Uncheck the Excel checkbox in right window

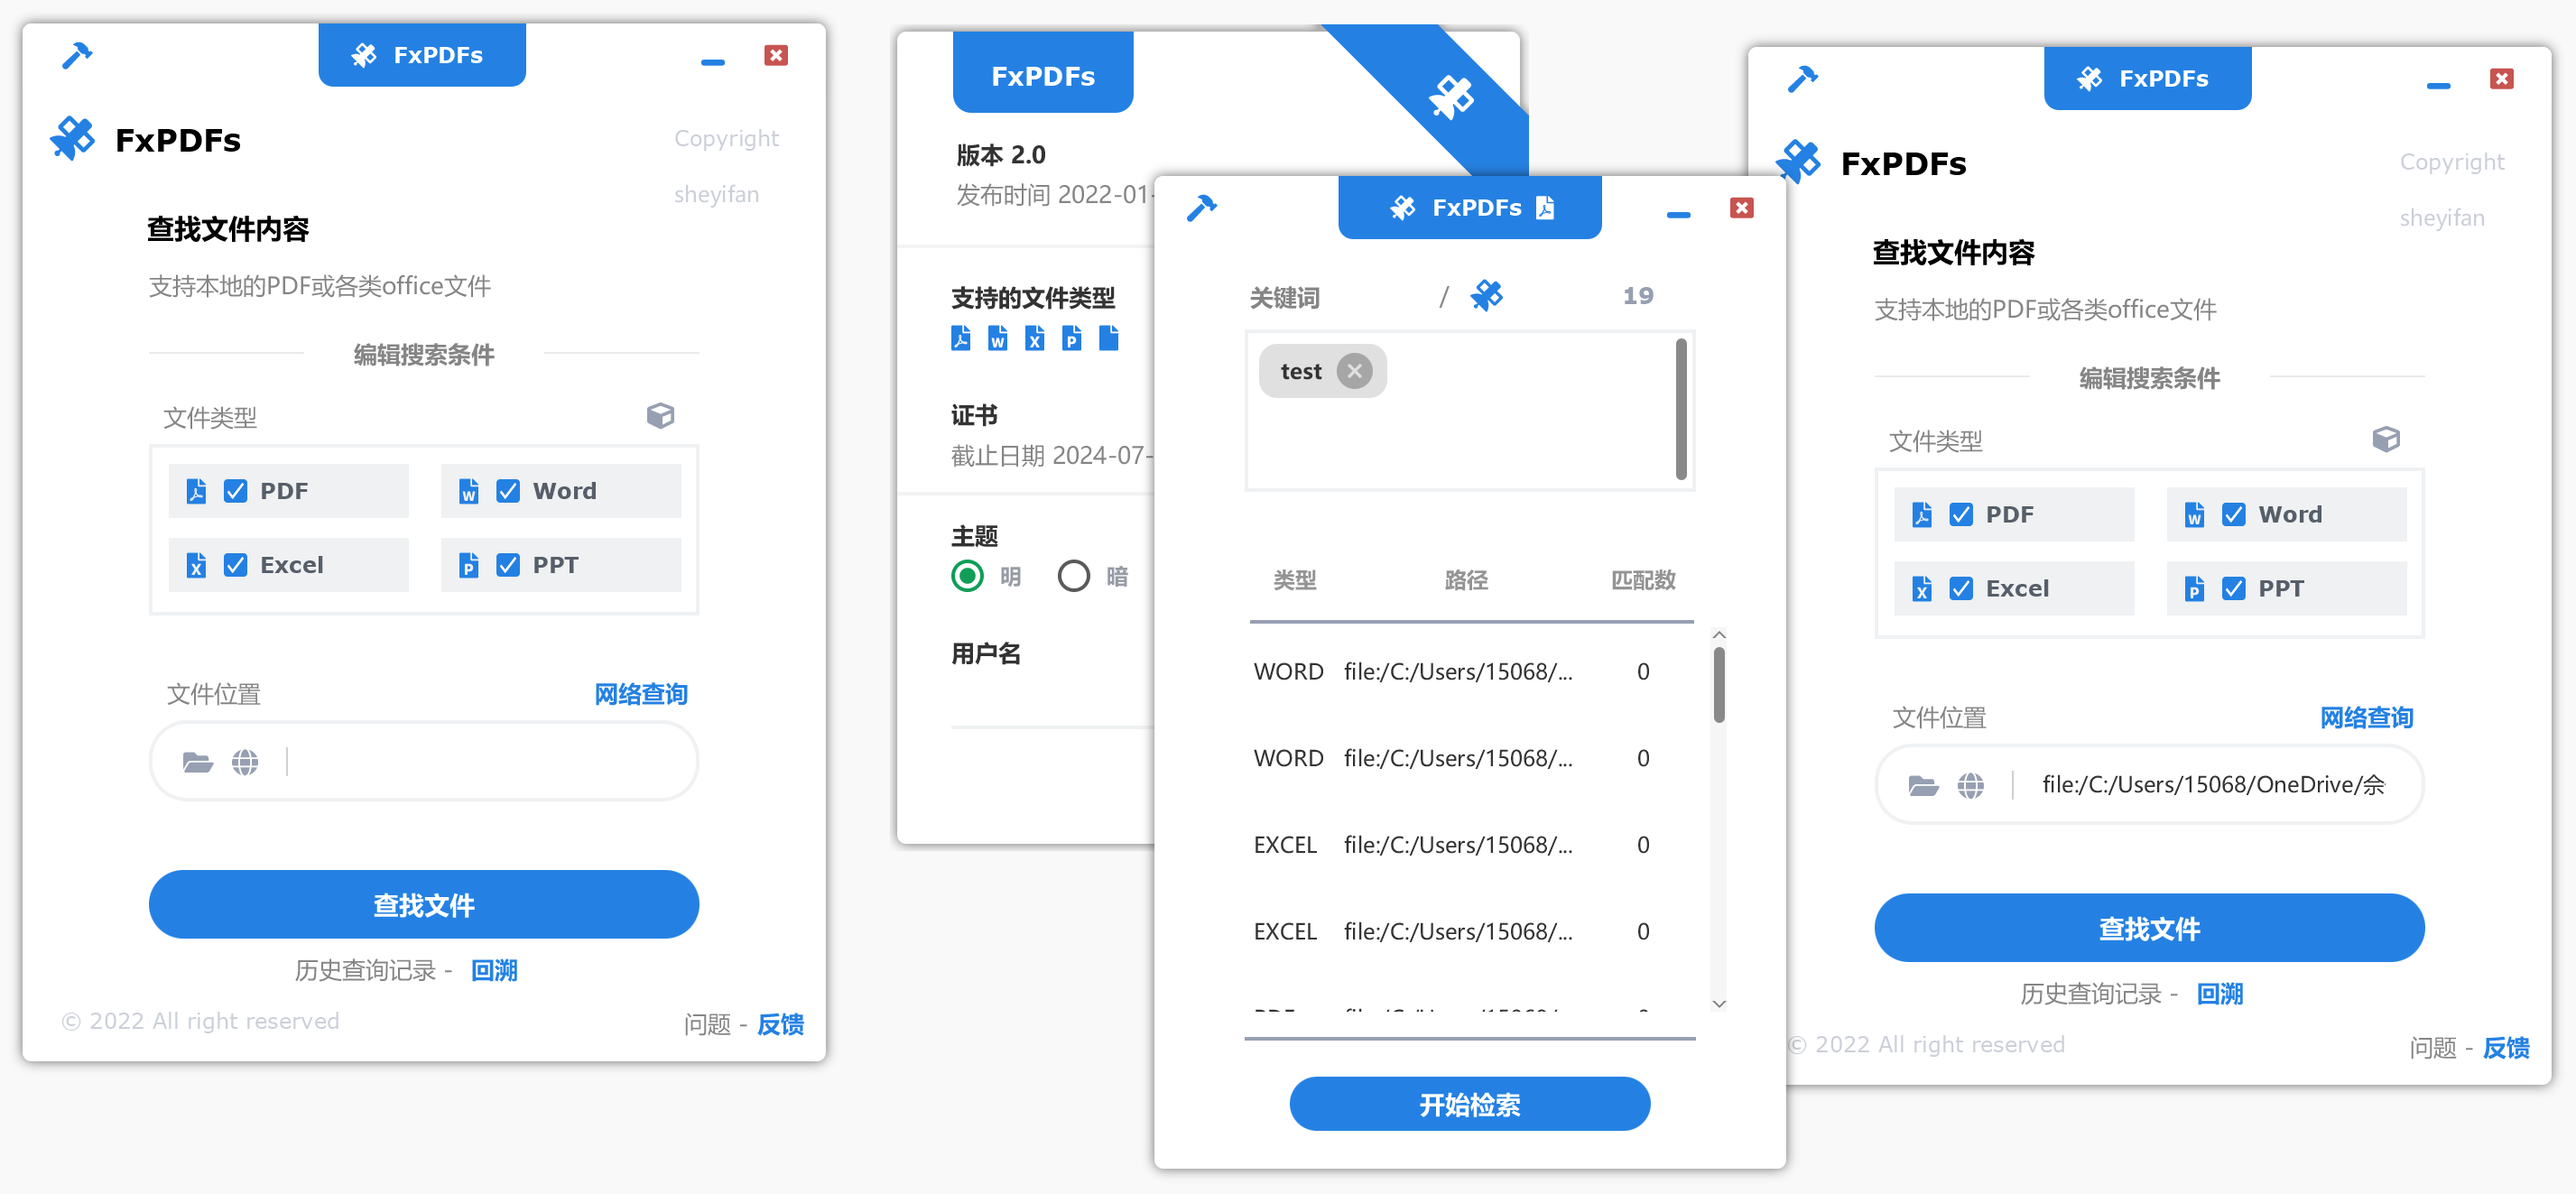click(x=1961, y=588)
